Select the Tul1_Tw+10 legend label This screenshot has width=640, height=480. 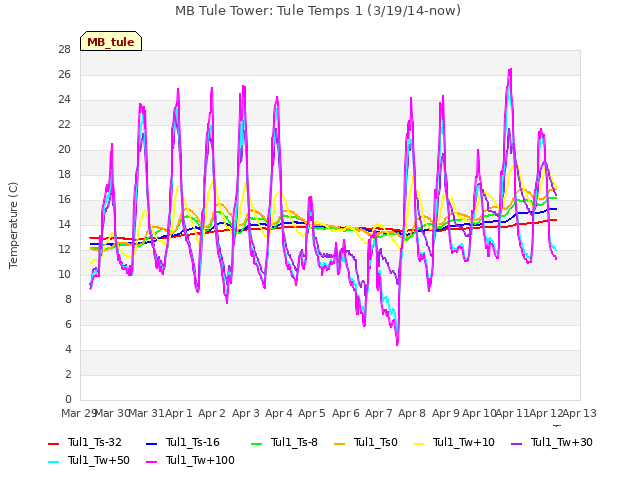tap(464, 442)
